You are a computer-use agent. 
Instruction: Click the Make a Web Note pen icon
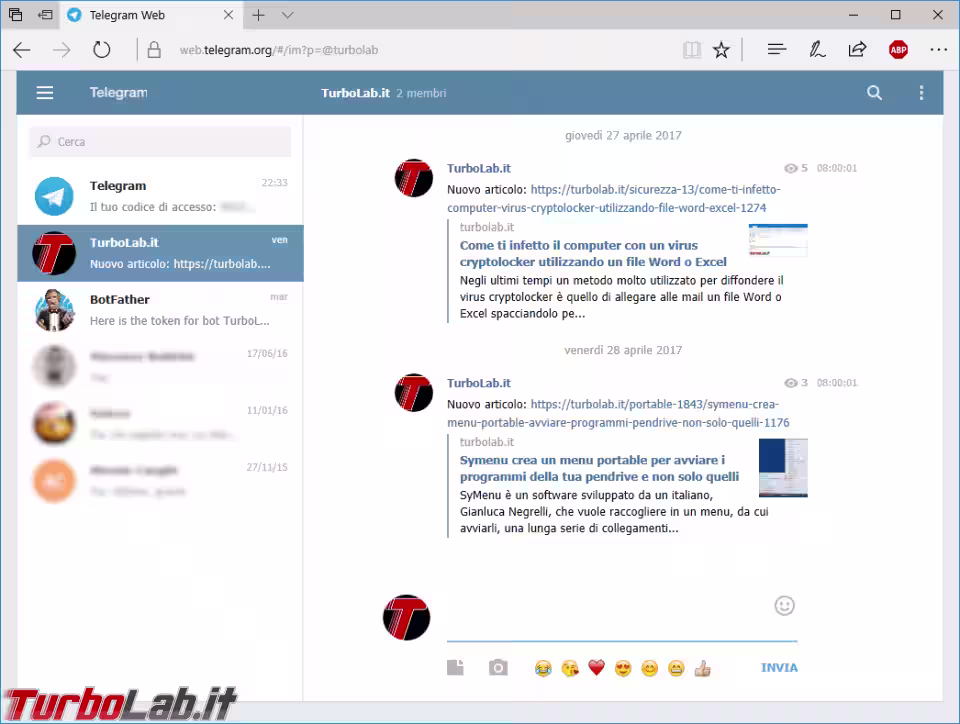click(817, 50)
